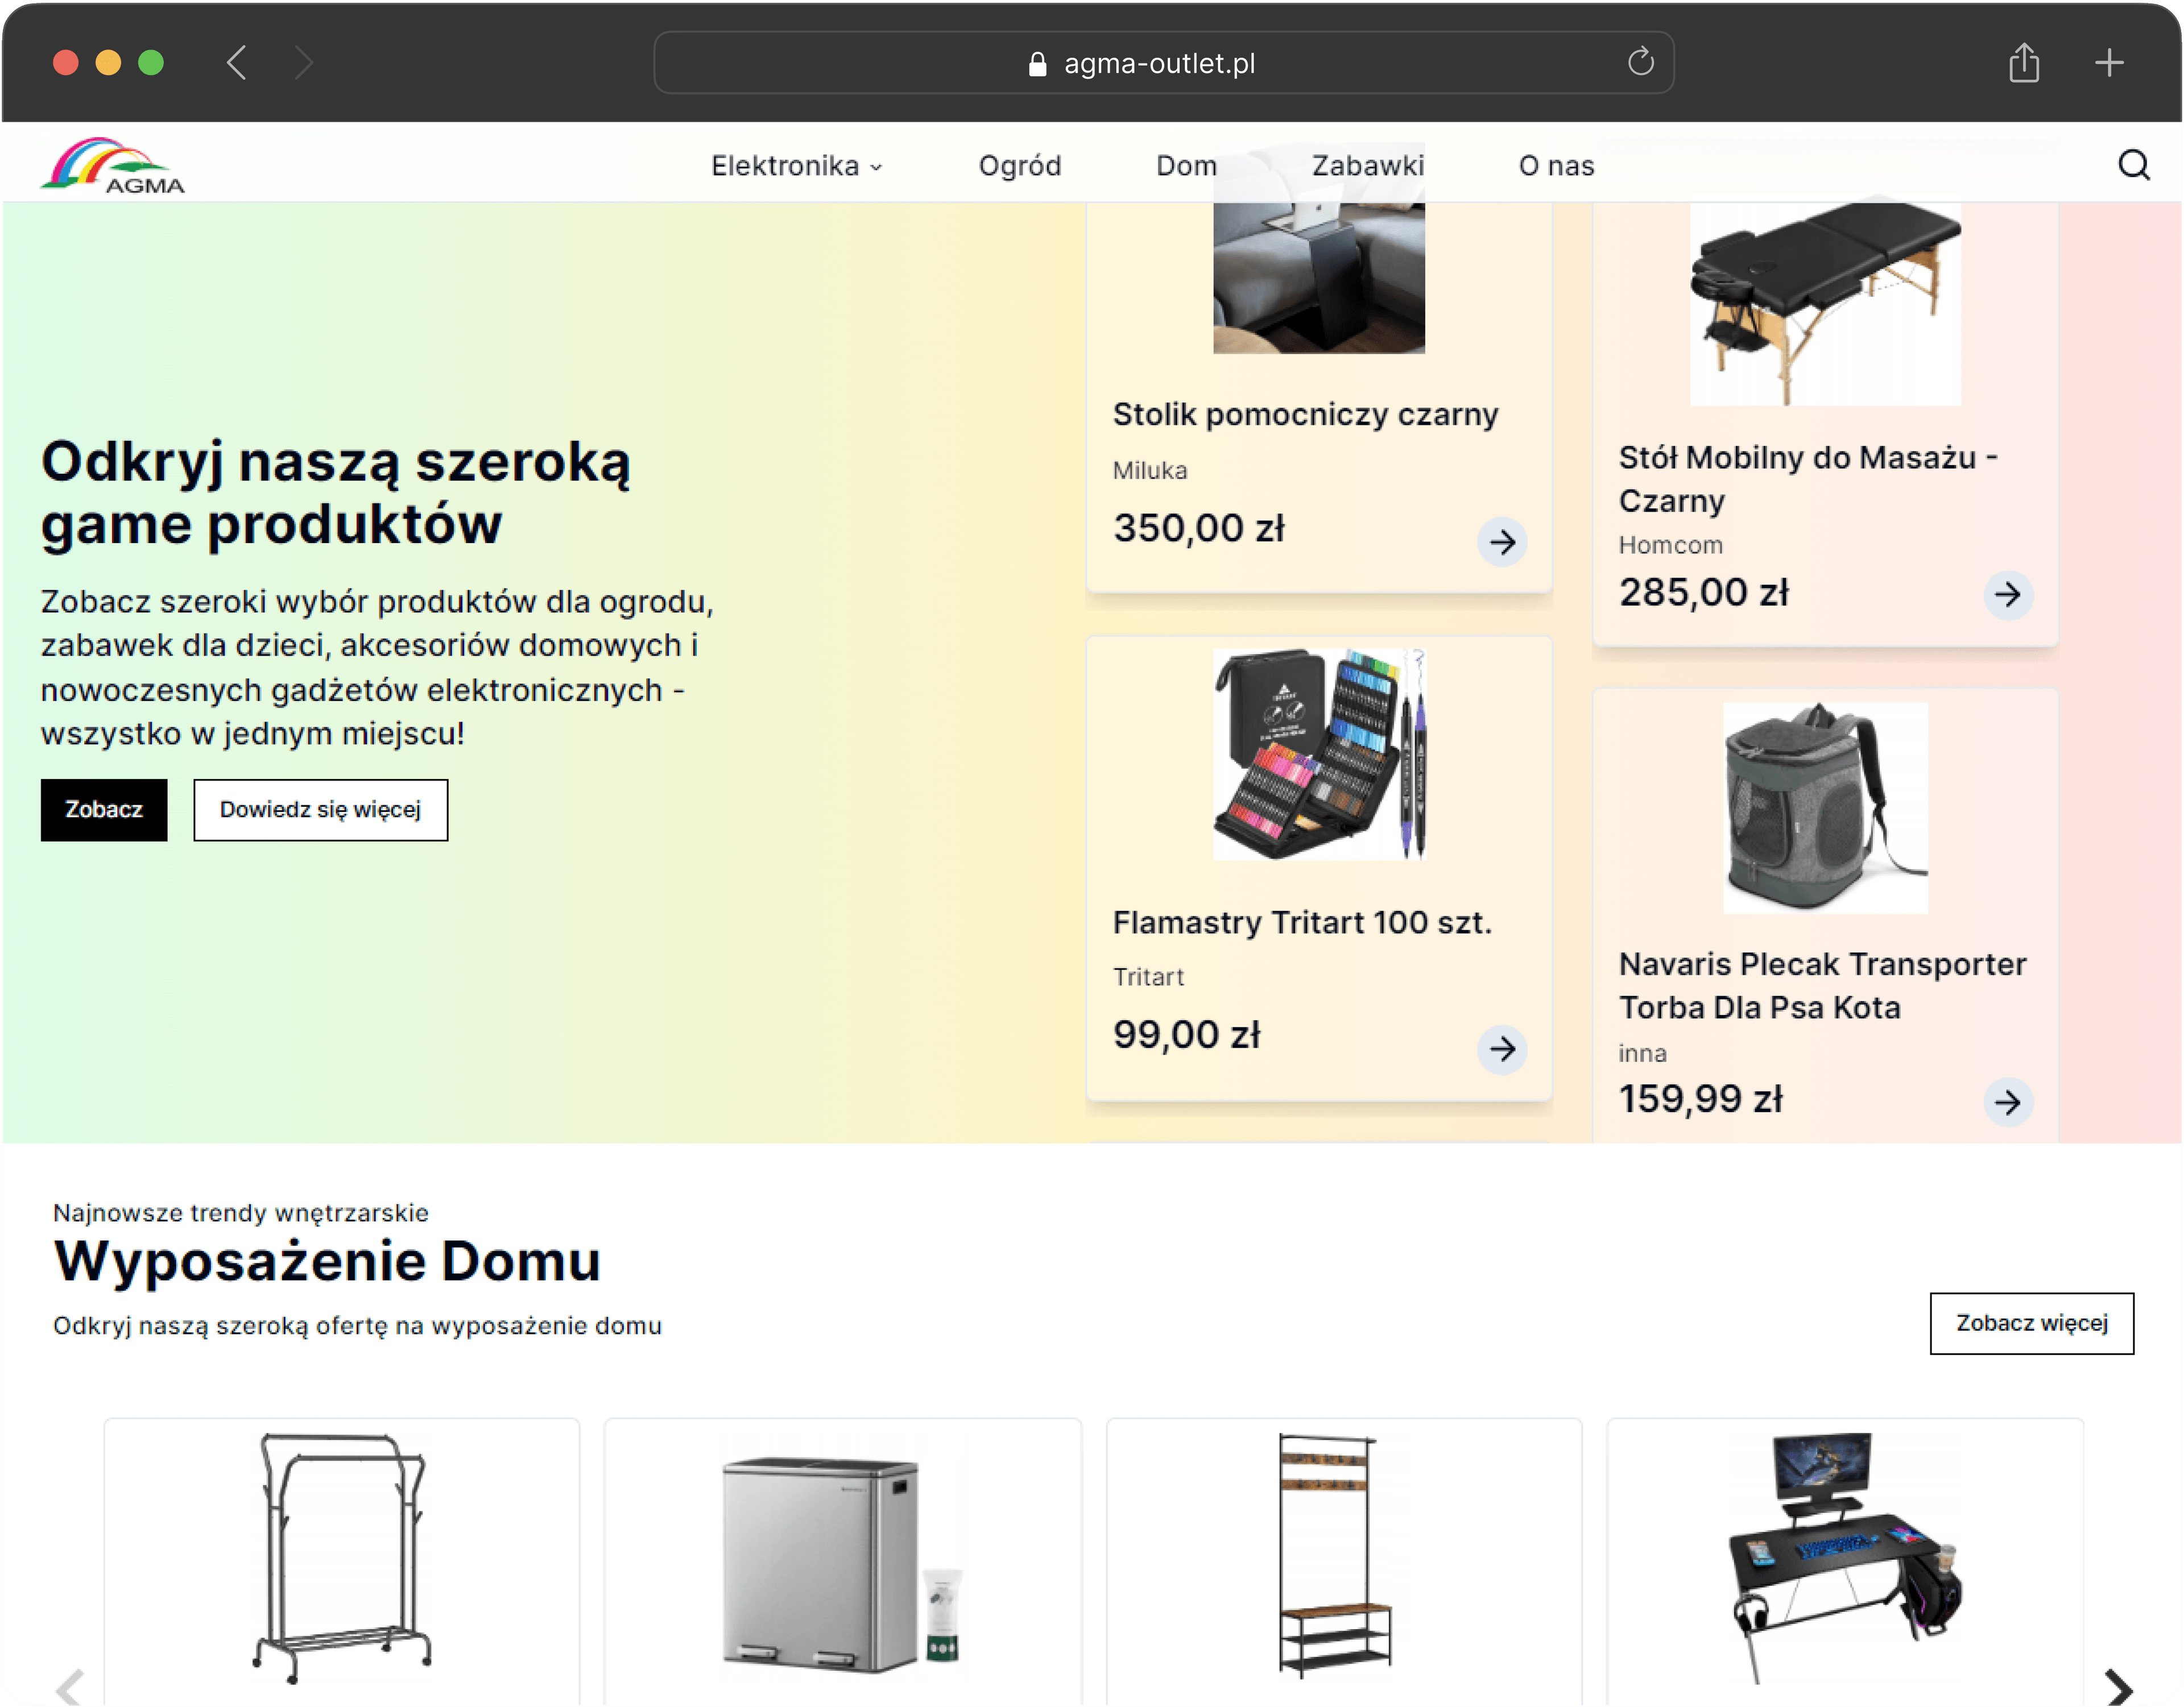Viewport: 2184px width, 1707px height.
Task: Go back using browser back arrow
Action: (236, 62)
